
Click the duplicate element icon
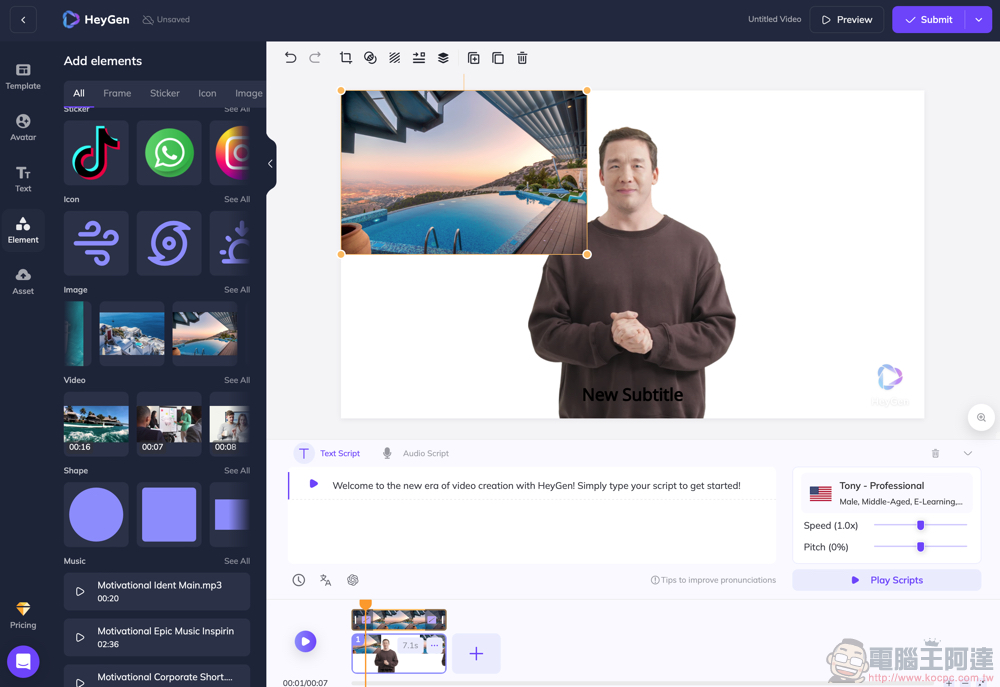tap(473, 58)
